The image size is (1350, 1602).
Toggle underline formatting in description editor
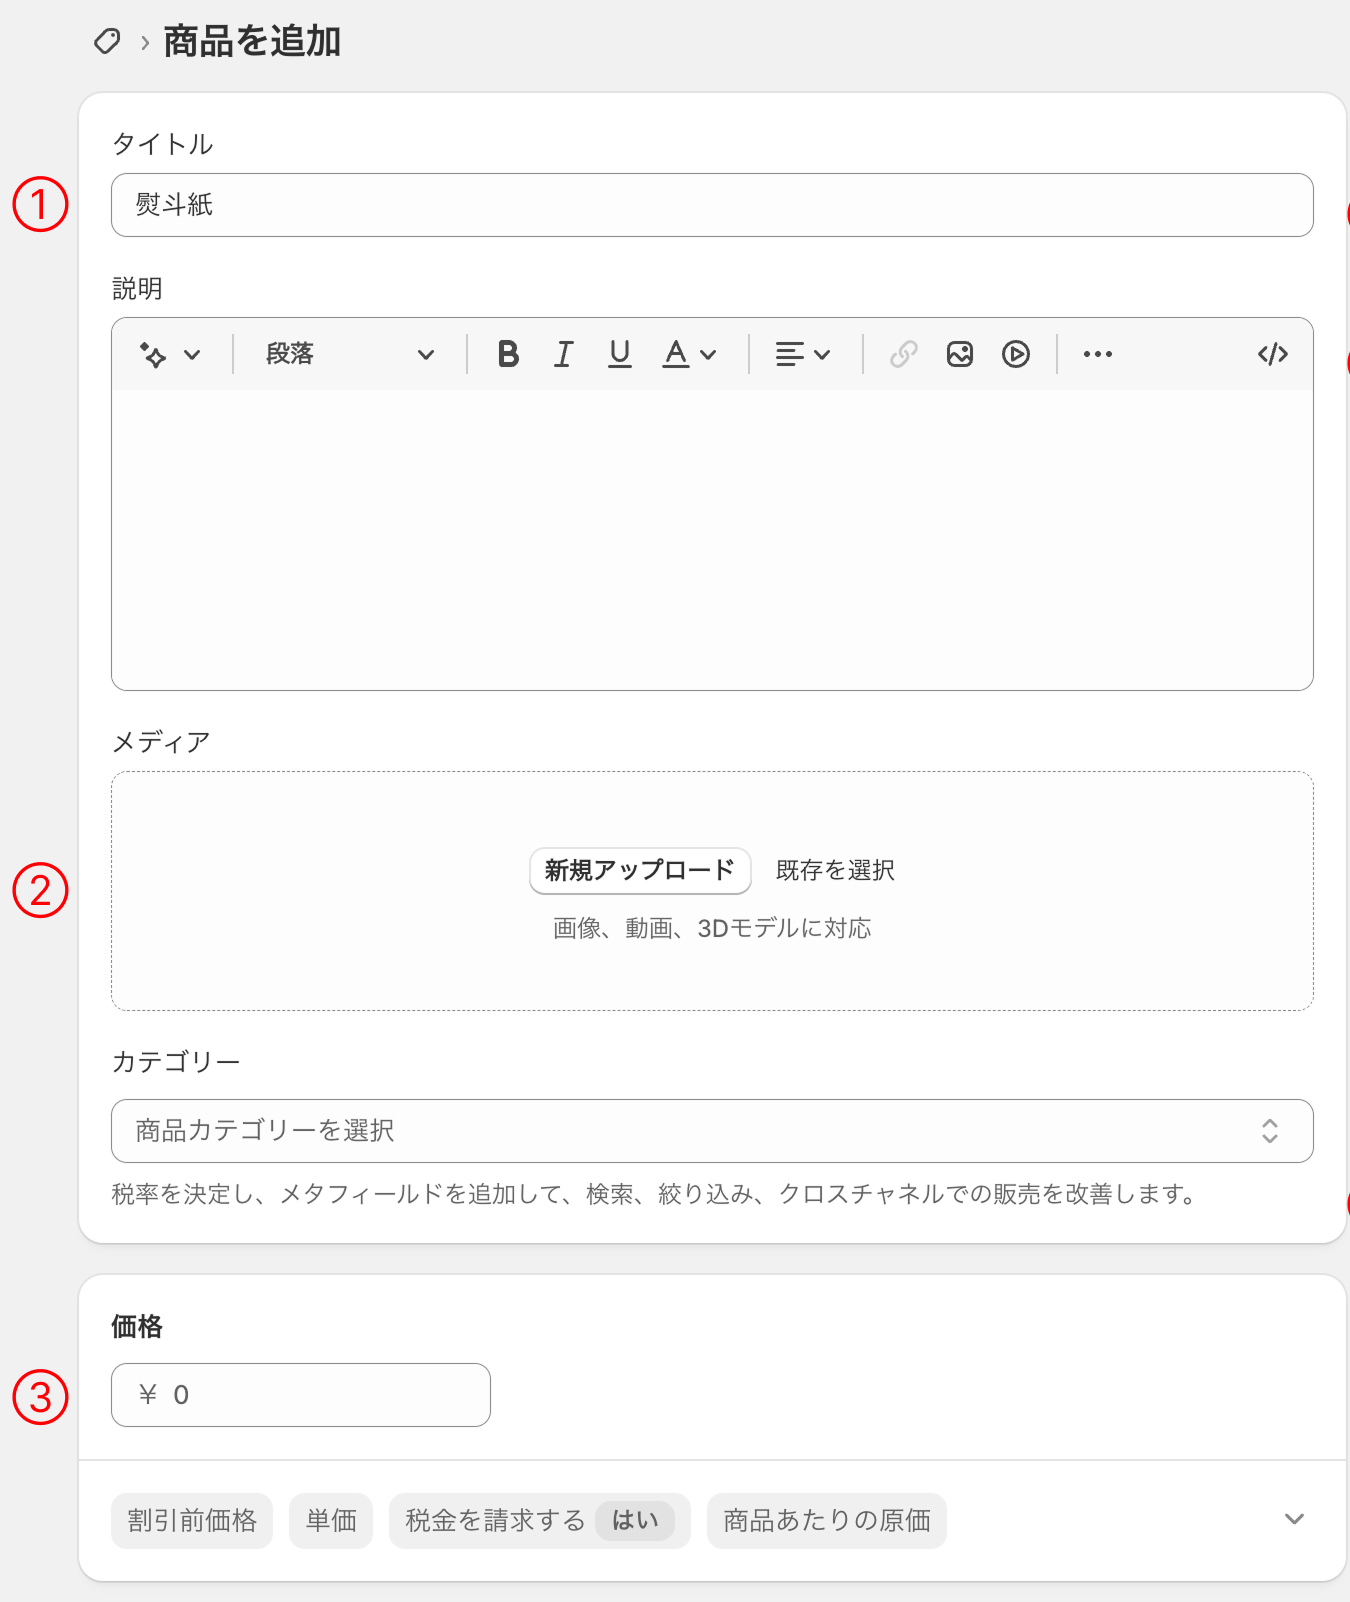point(620,354)
